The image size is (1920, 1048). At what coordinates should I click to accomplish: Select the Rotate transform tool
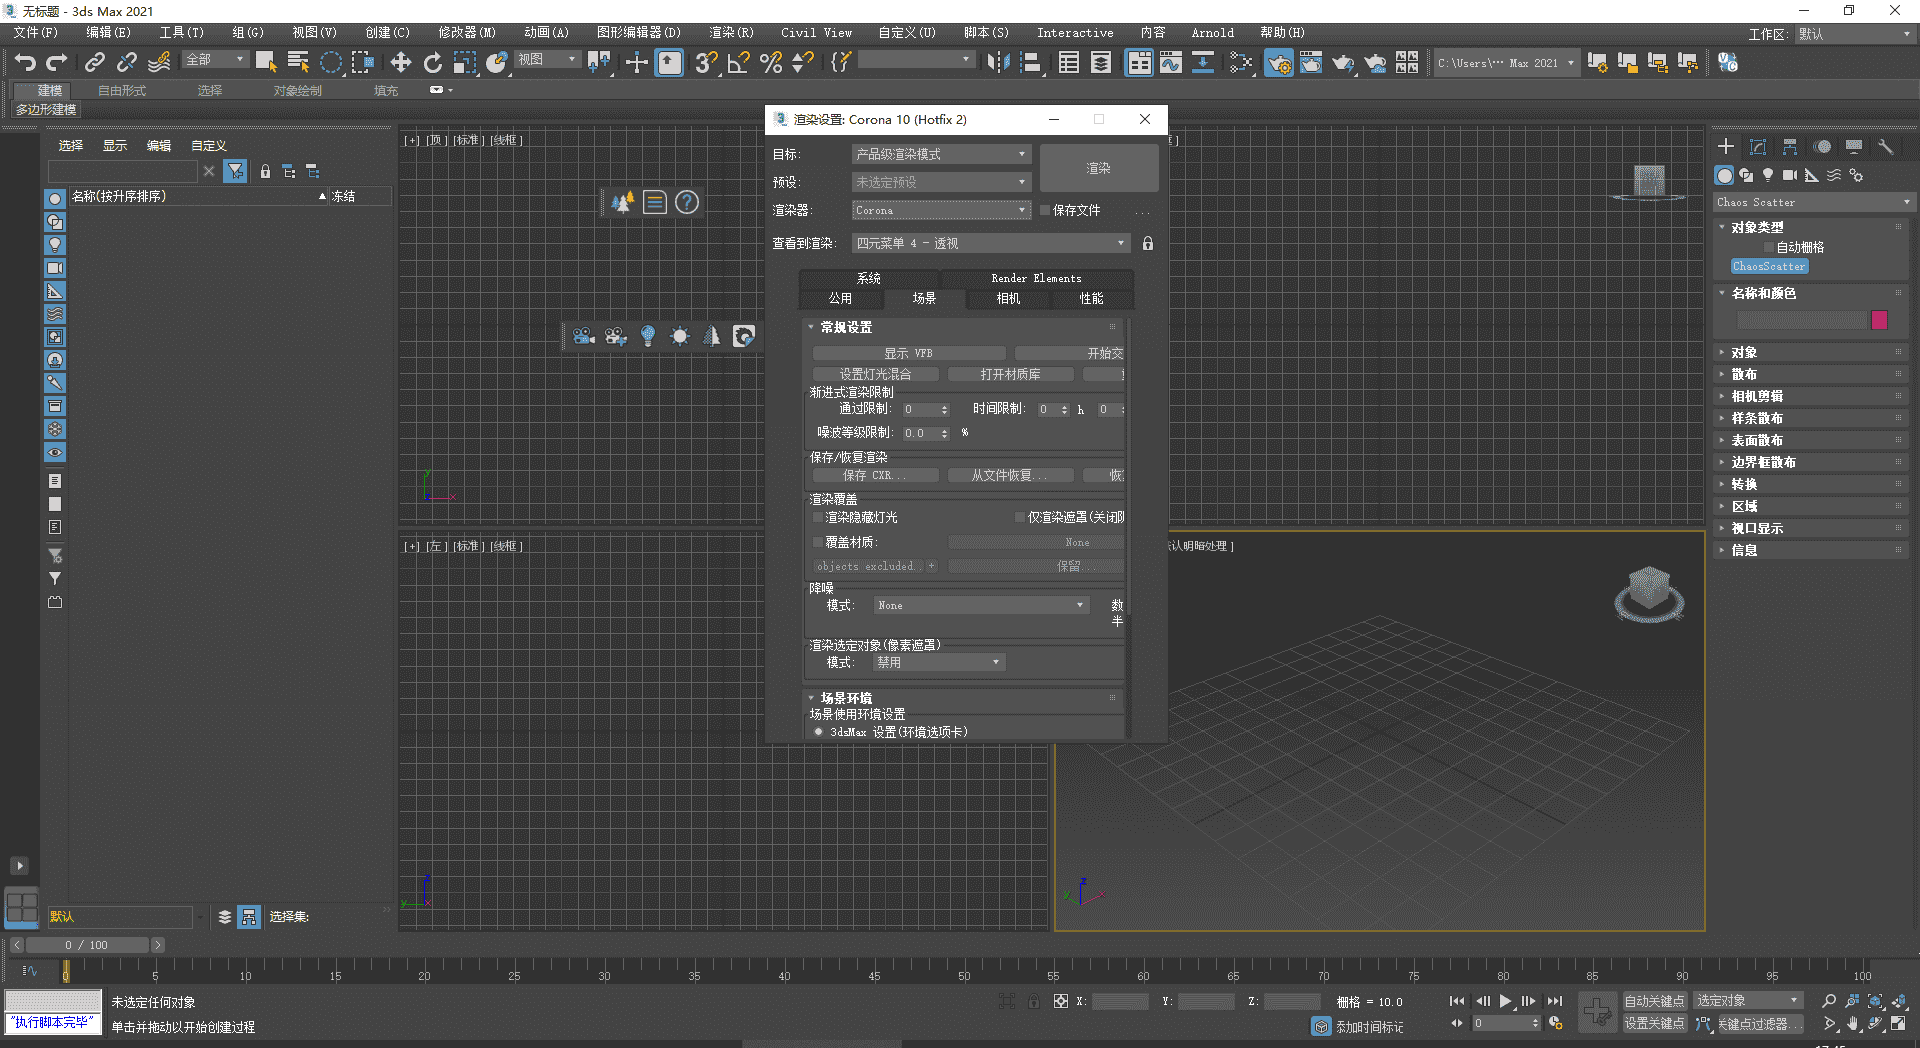(x=432, y=63)
